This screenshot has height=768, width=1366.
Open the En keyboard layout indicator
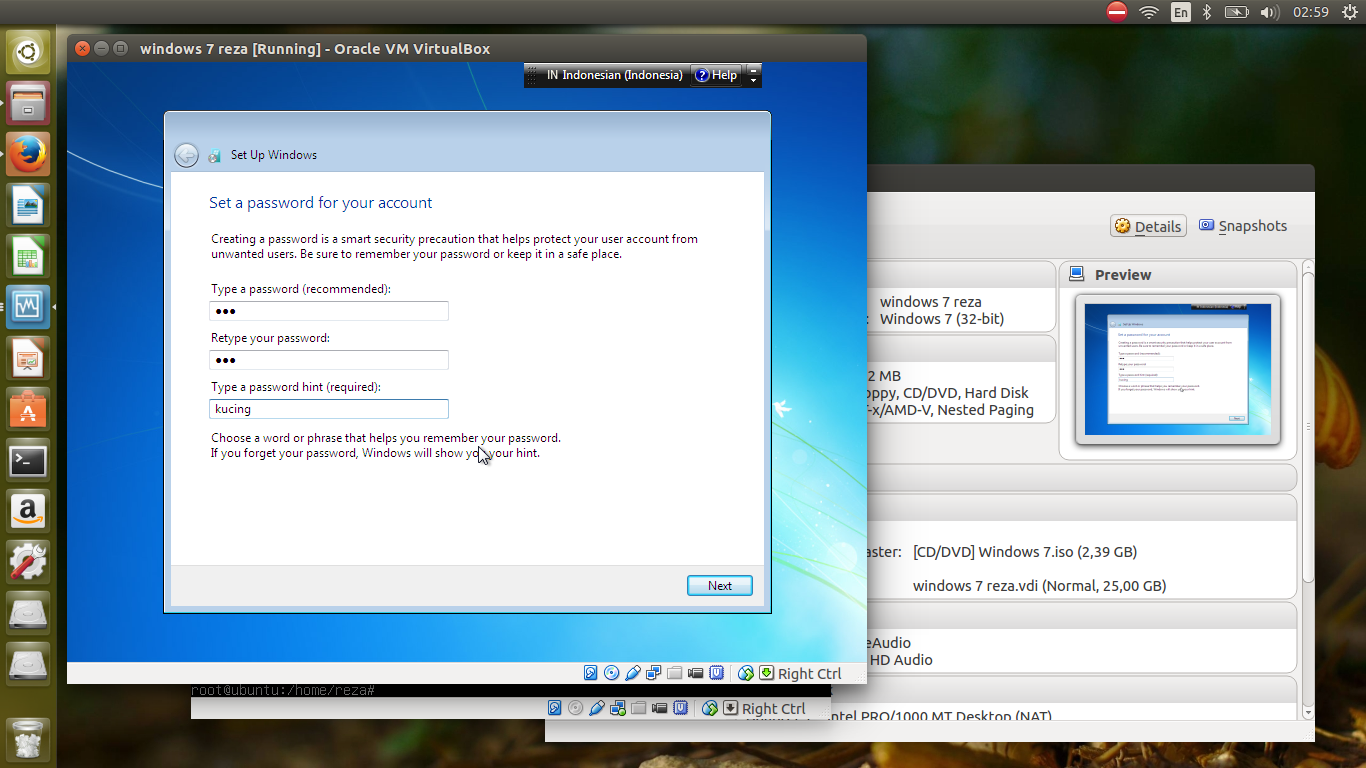pyautogui.click(x=1181, y=12)
